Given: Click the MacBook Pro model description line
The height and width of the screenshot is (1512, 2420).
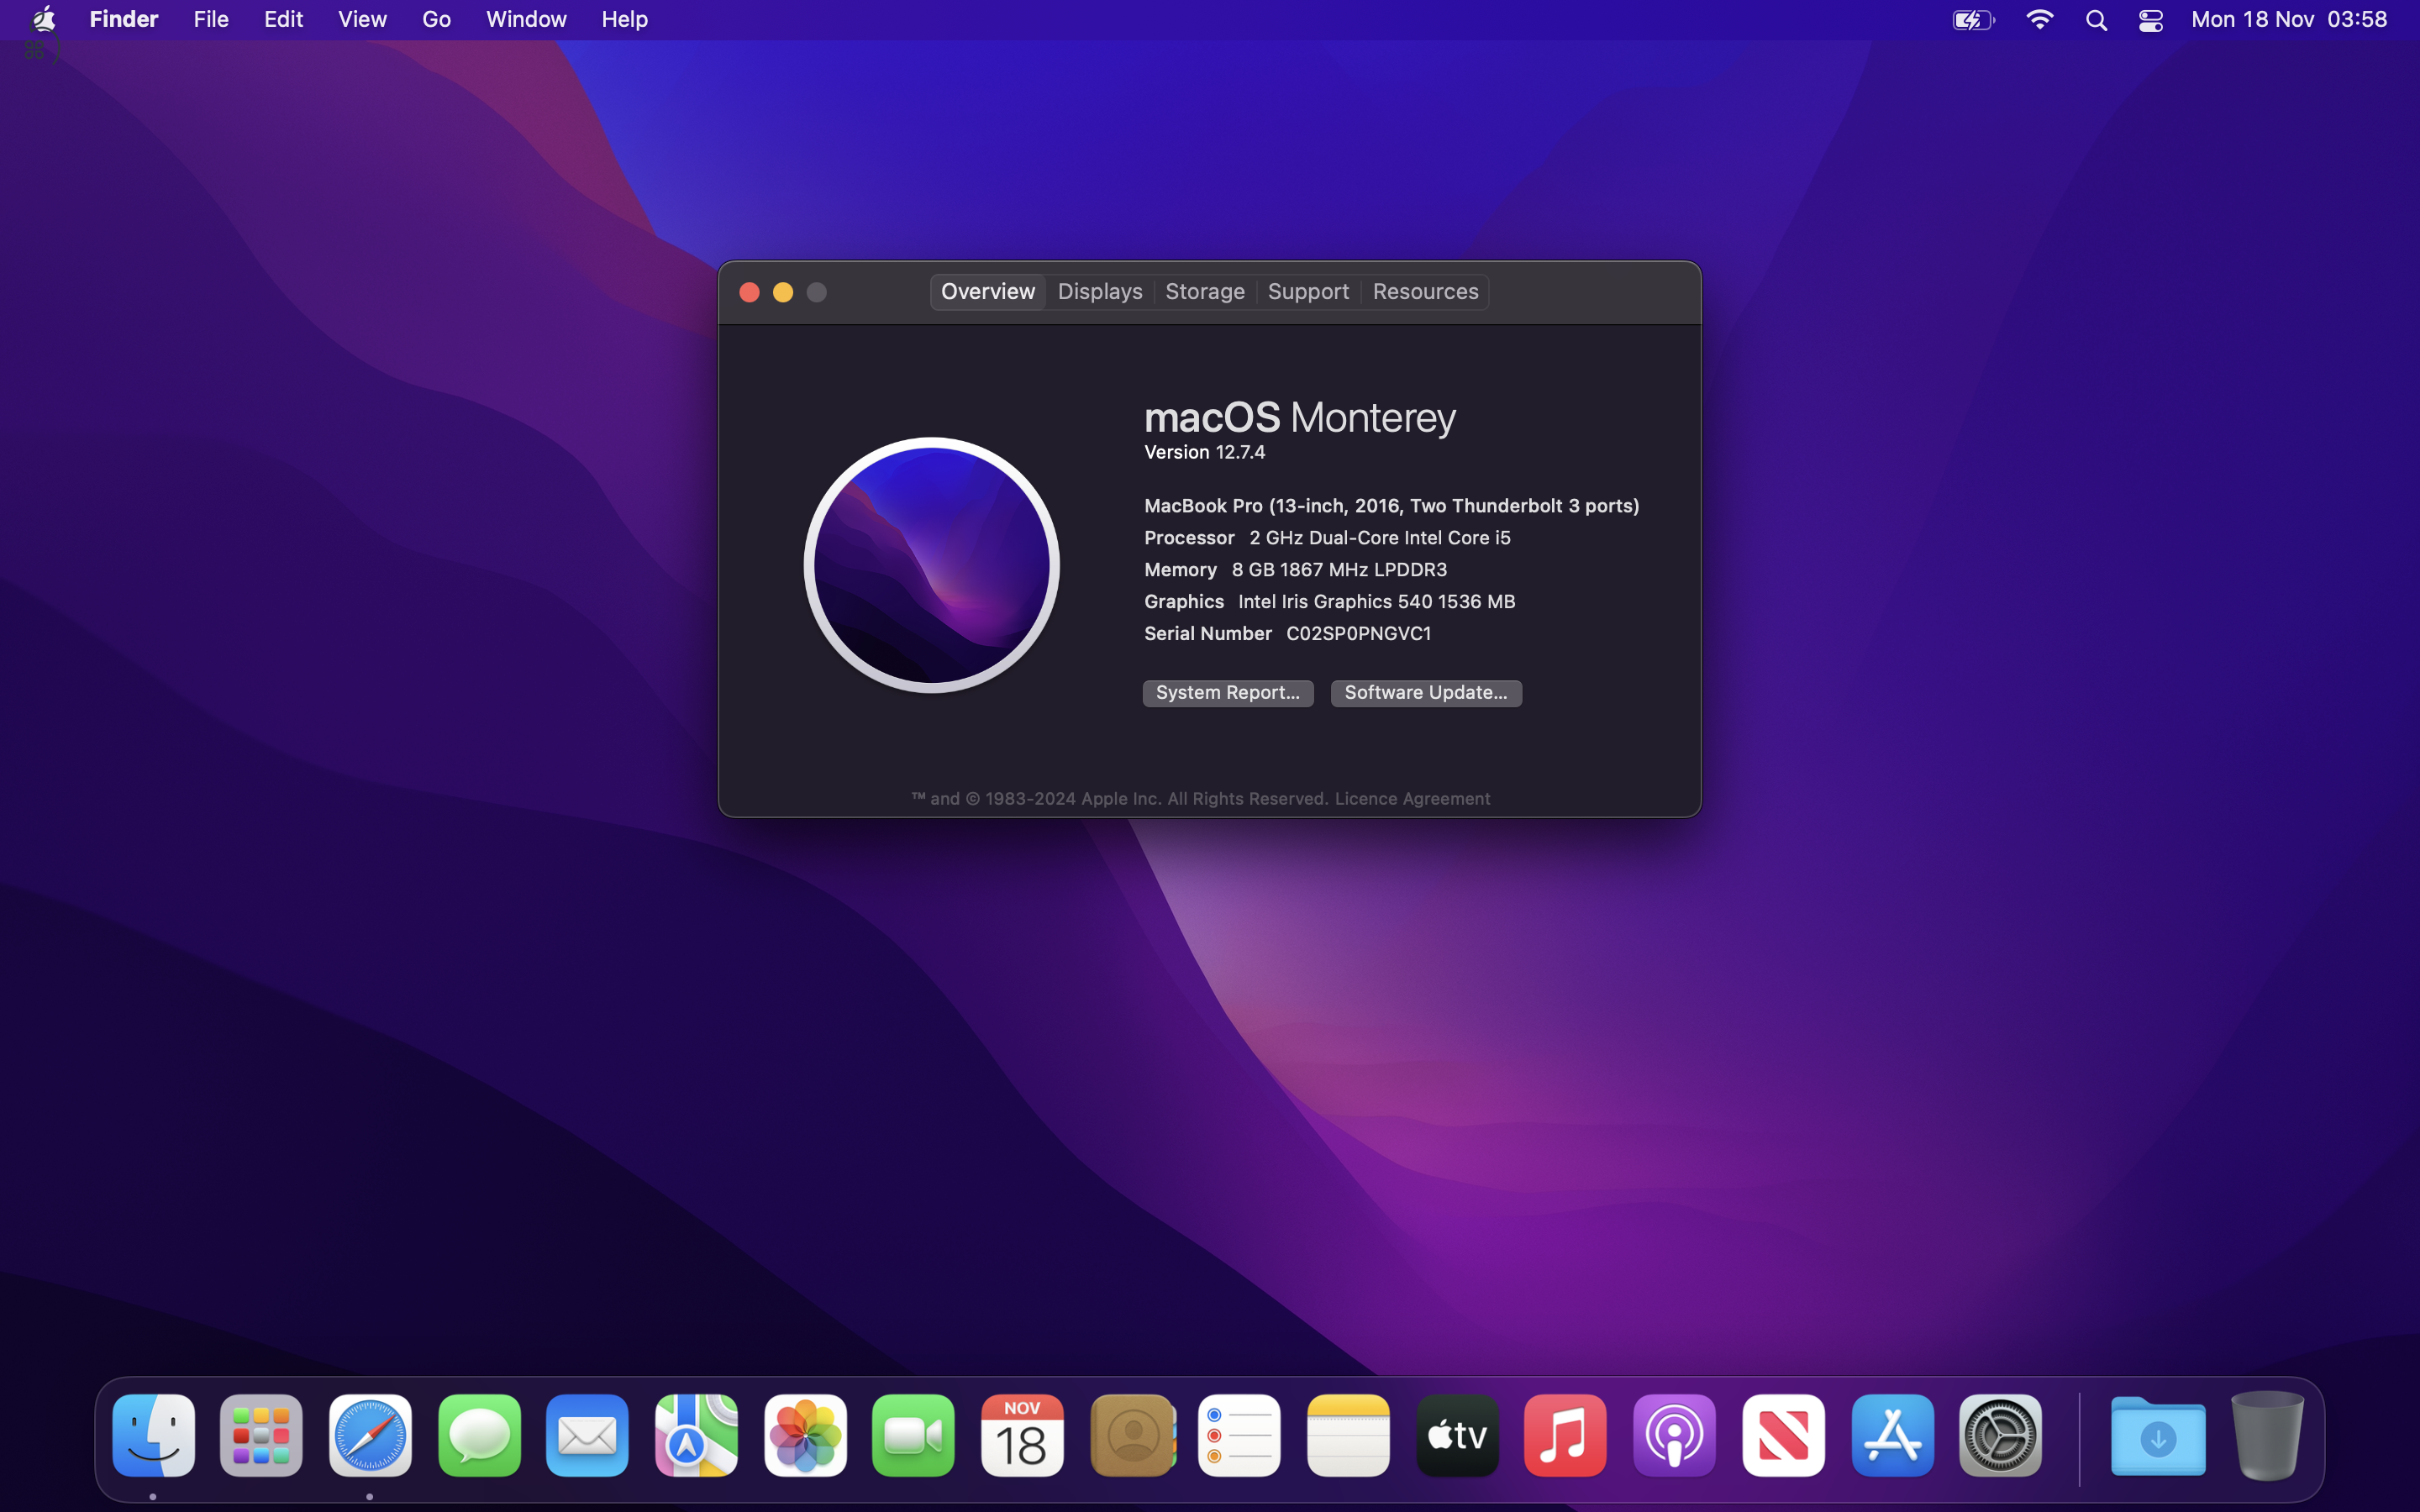Looking at the screenshot, I should 1392,506.
